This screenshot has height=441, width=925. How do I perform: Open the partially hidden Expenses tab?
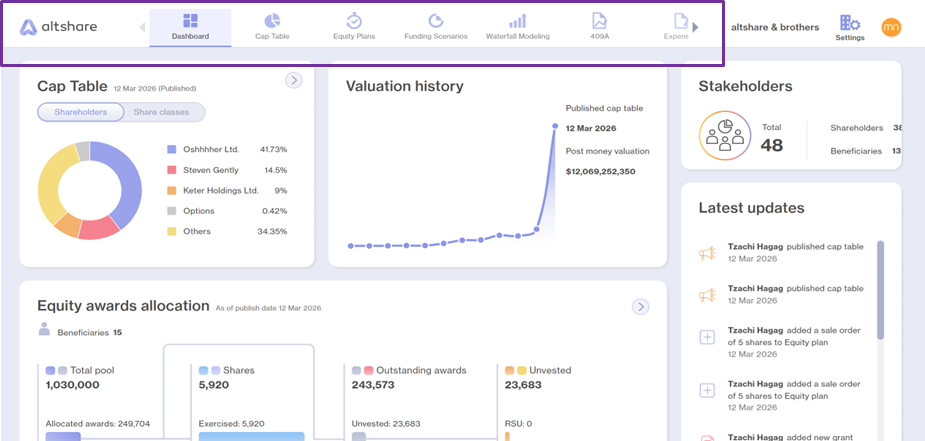pos(677,28)
